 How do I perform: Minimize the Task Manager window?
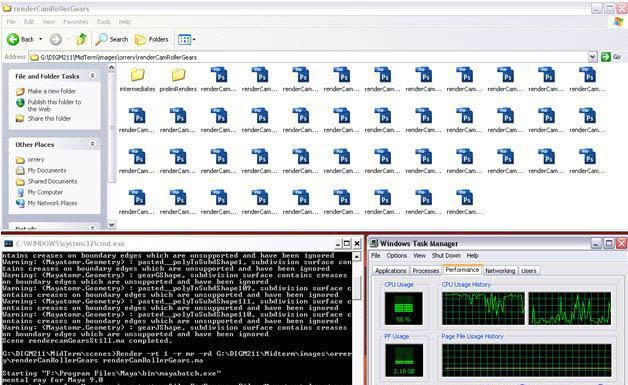click(596, 243)
